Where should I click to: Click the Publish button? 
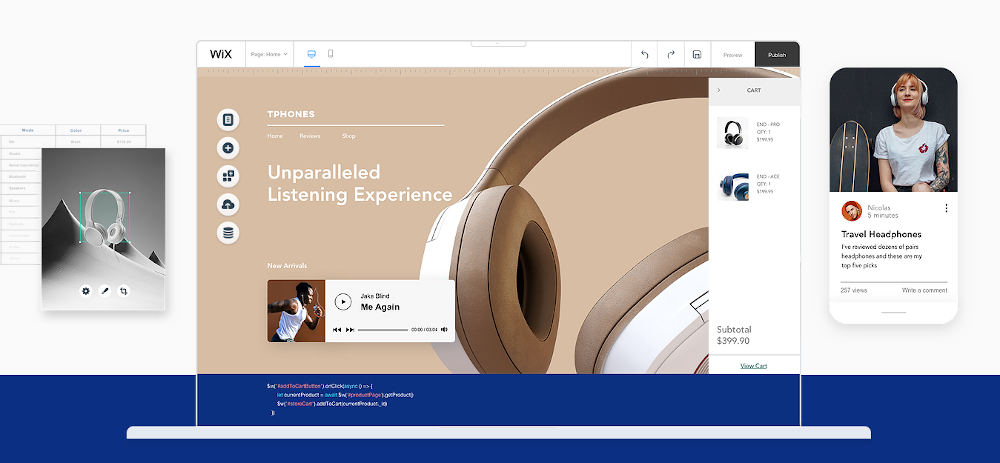[x=776, y=55]
